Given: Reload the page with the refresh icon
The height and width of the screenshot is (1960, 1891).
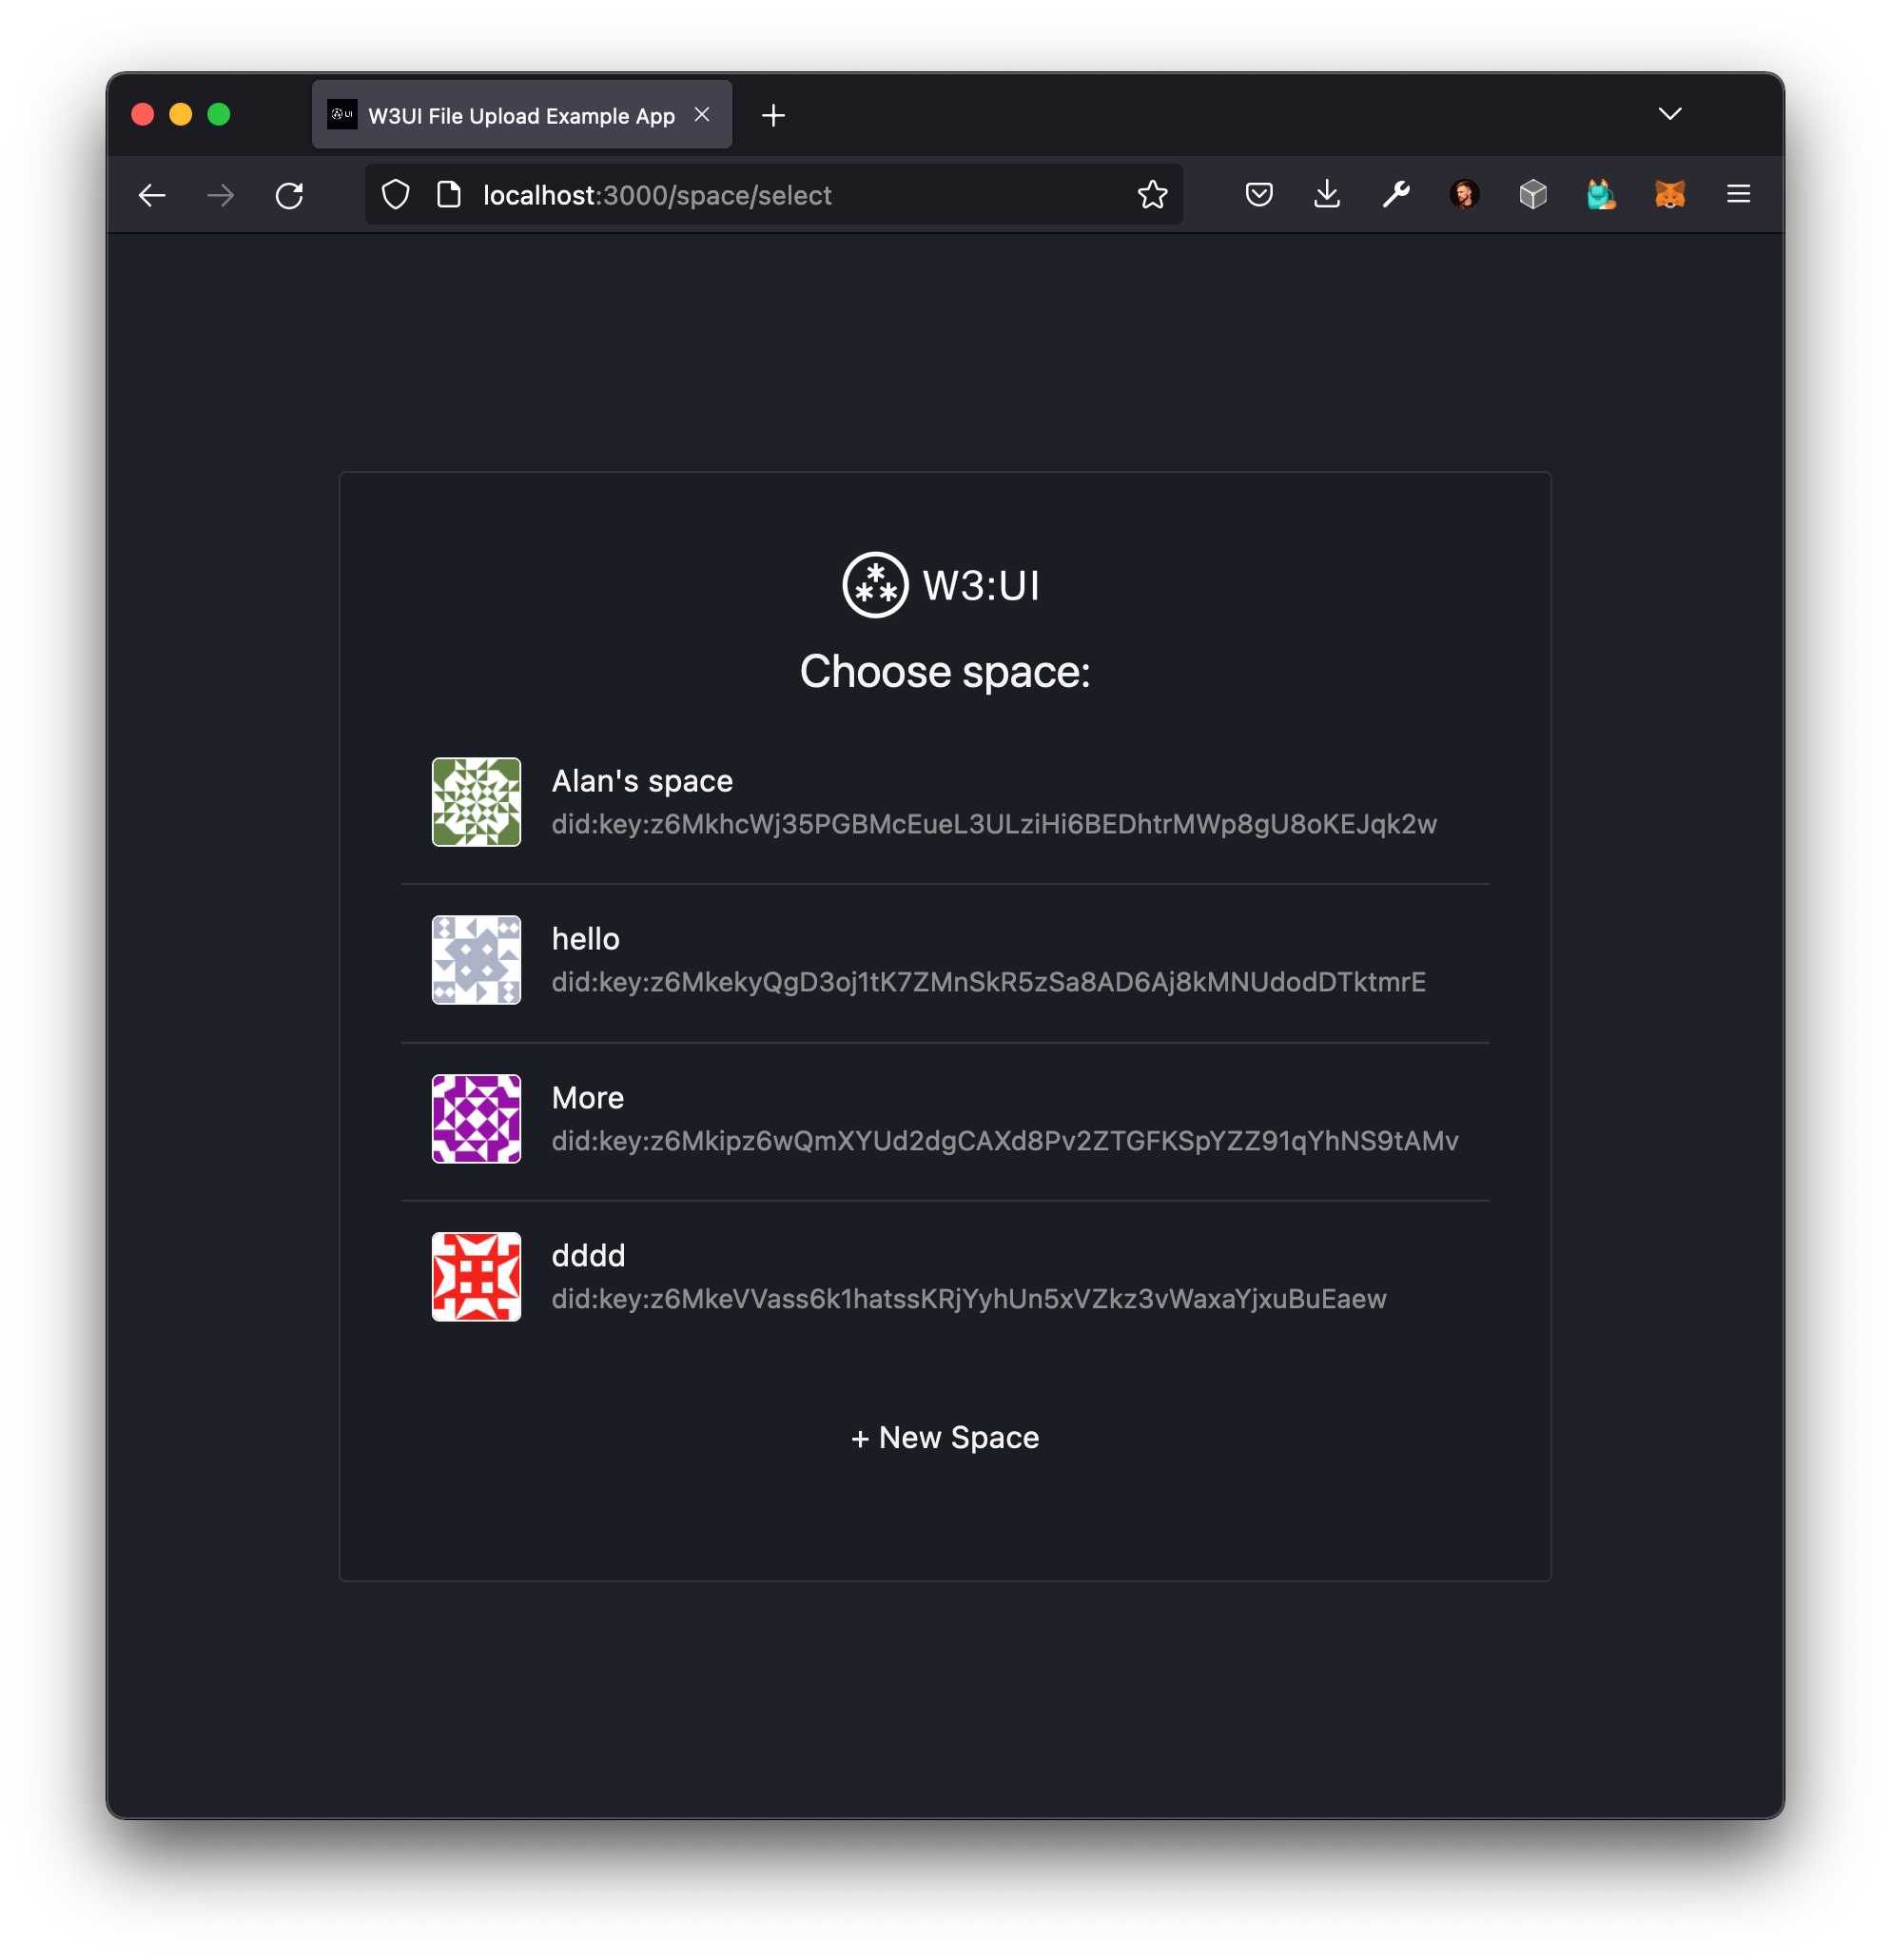Looking at the screenshot, I should [x=289, y=195].
